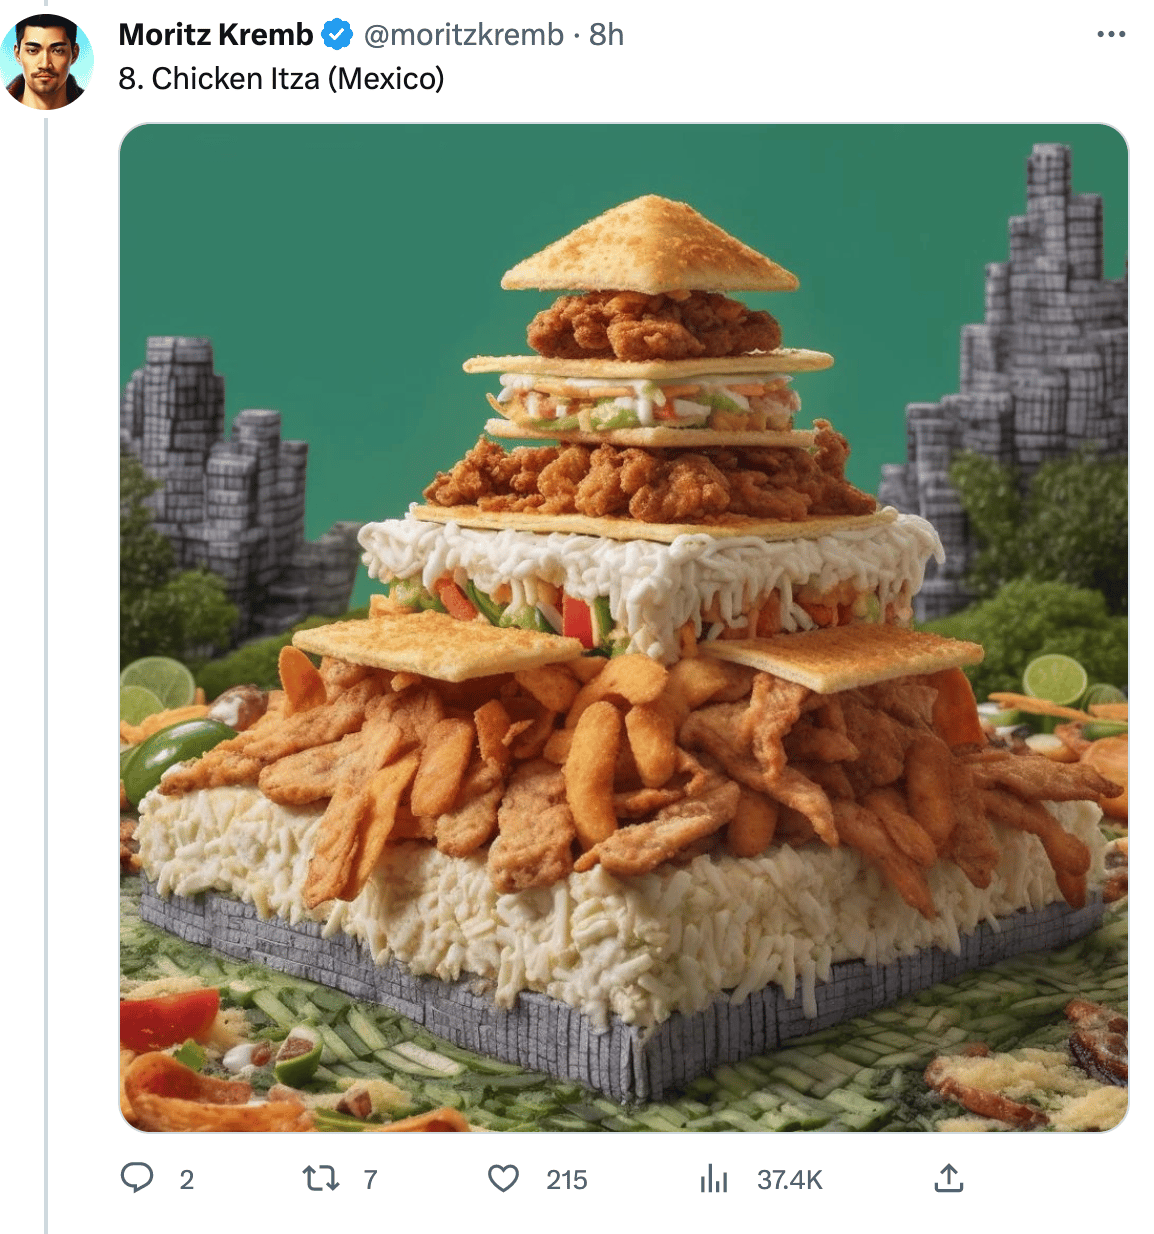The width and height of the screenshot is (1154, 1234).
Task: Click the share upload arrow icon
Action: 948,1178
